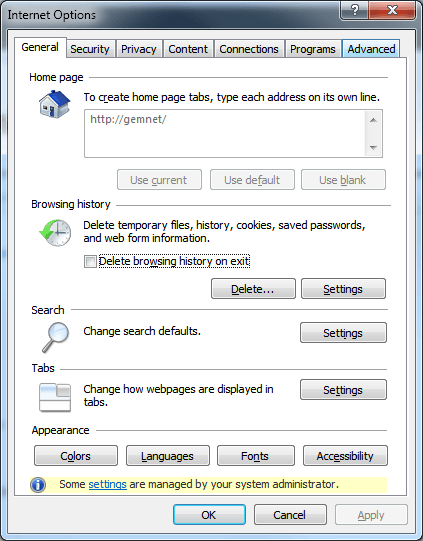Screen dimensions: 423x541
Task: Open the Privacy tab
Action: point(139,49)
